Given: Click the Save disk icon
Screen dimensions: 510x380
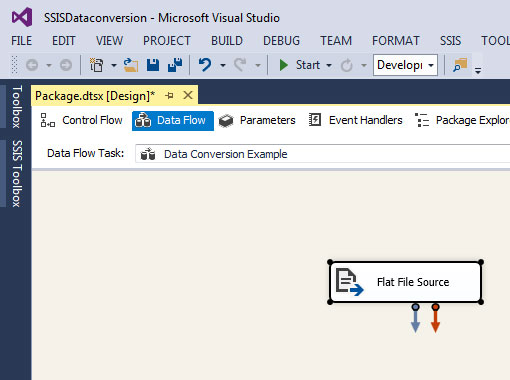Looking at the screenshot, I should (153, 65).
